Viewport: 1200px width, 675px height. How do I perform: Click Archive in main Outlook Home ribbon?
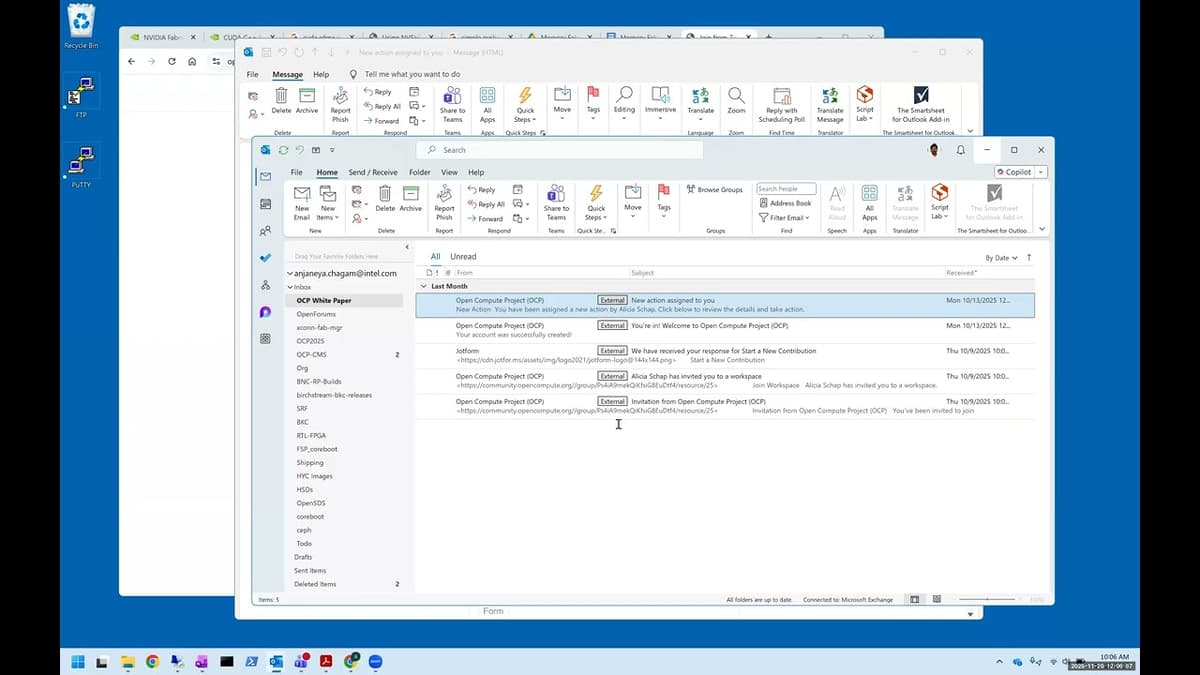[411, 198]
